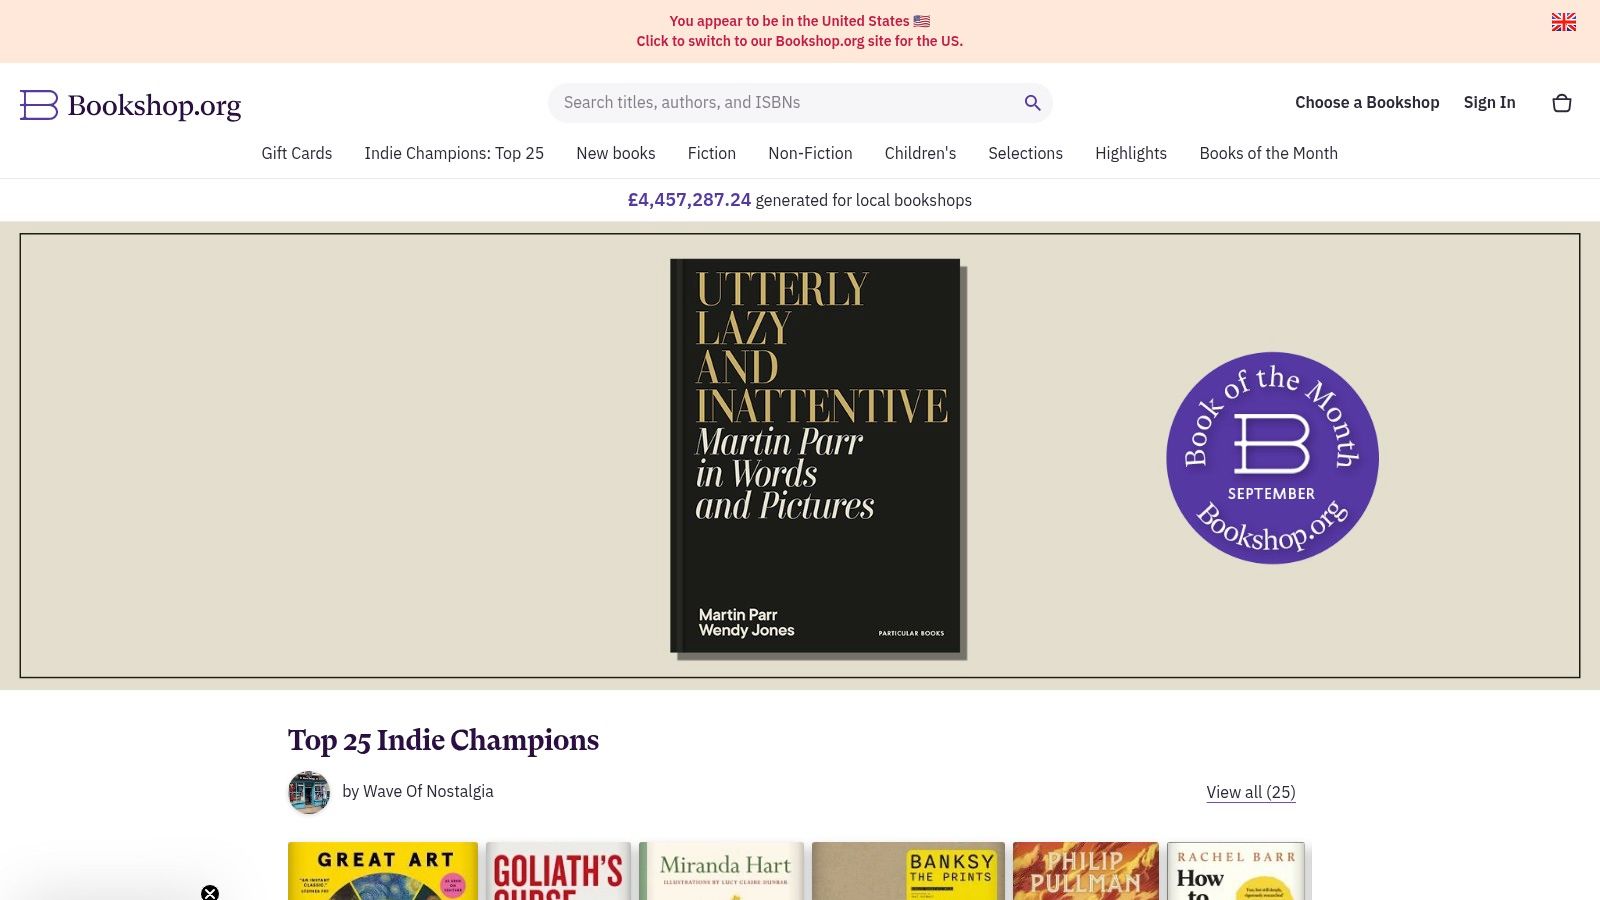Open the Fiction category
The image size is (1600, 900).
tap(712, 153)
